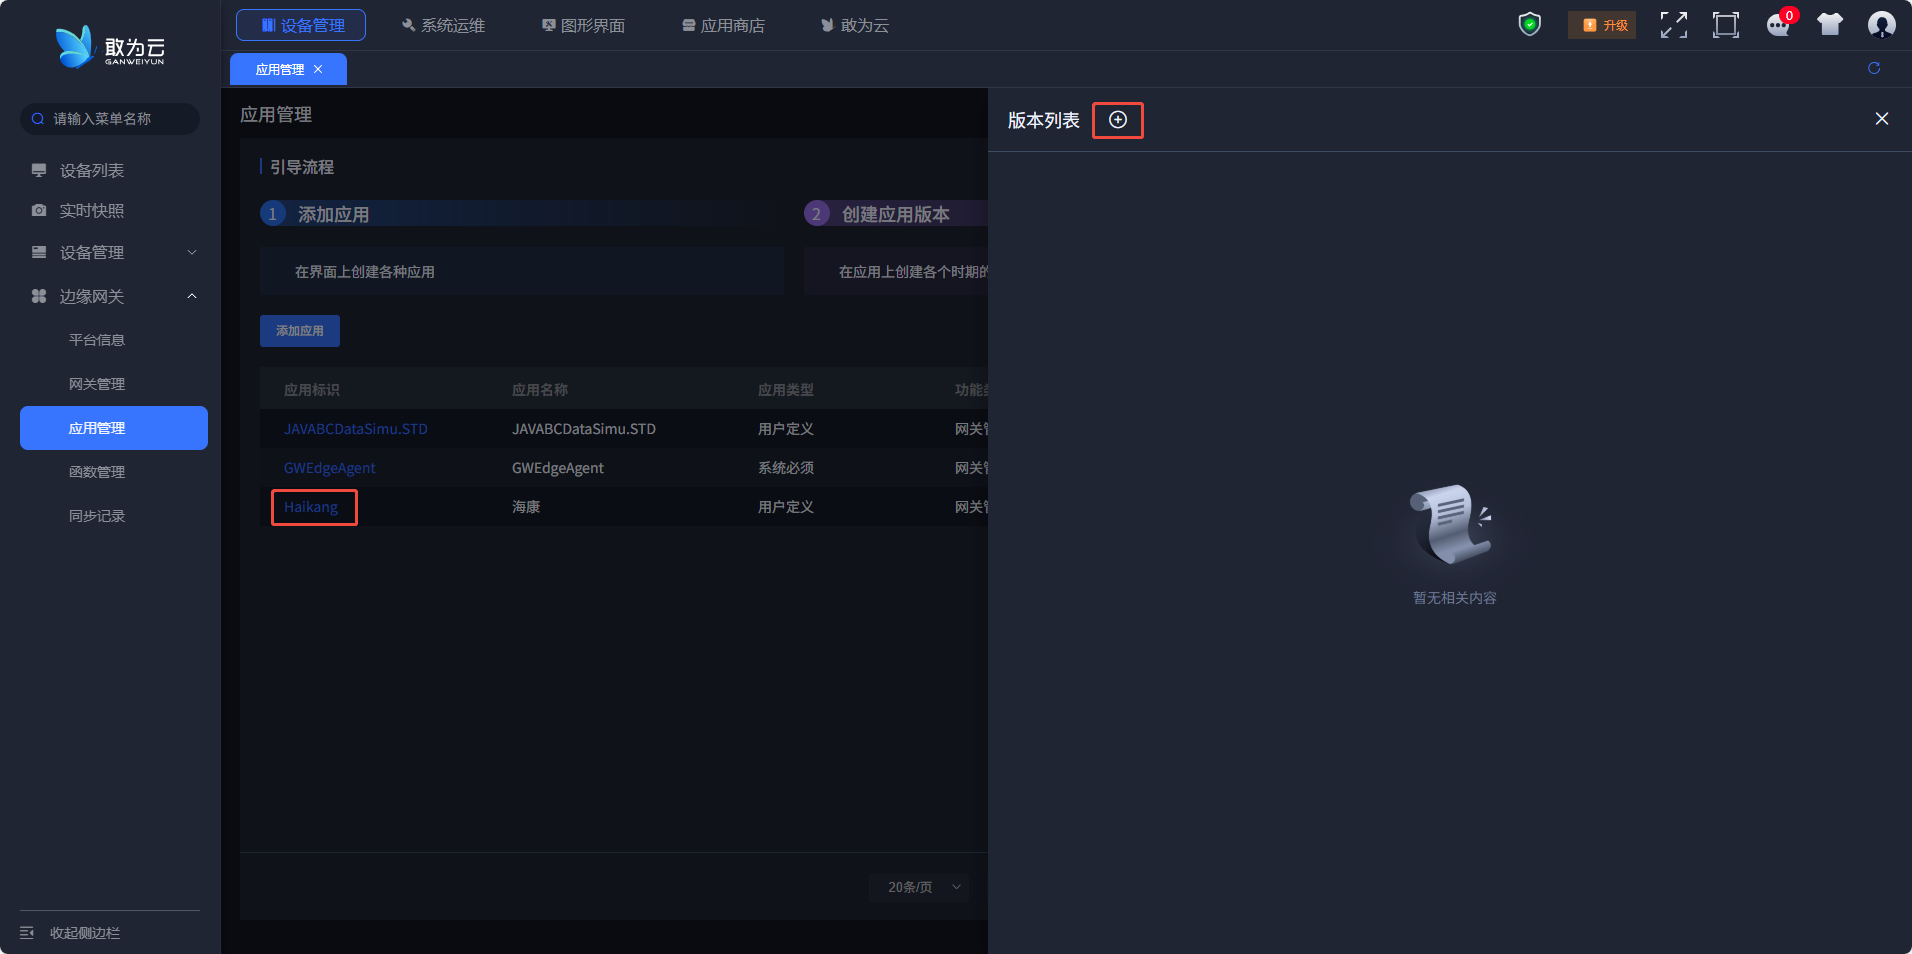This screenshot has width=1912, height=954.
Task: Open the theme shirt icon
Action: coord(1830,25)
